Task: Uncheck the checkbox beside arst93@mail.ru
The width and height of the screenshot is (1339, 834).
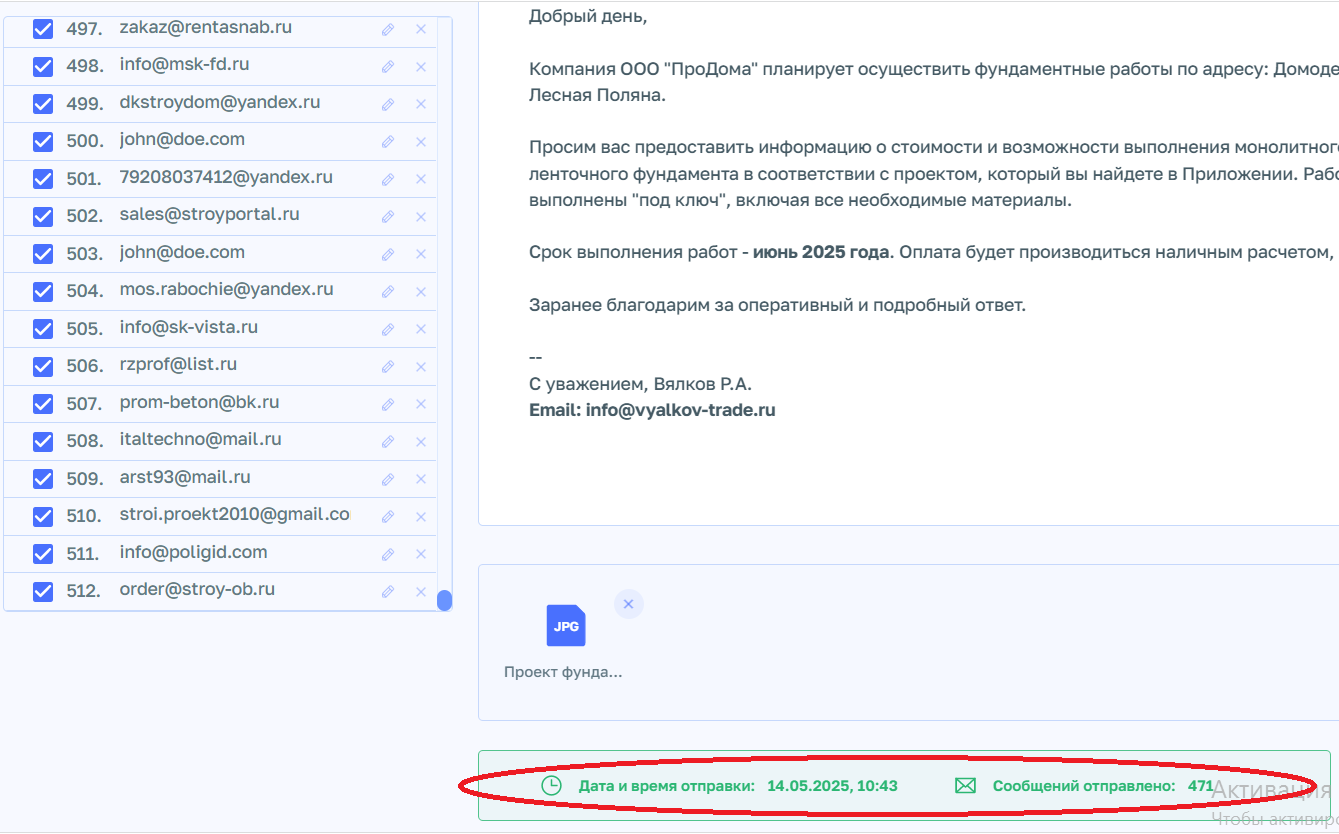Action: coord(42,478)
